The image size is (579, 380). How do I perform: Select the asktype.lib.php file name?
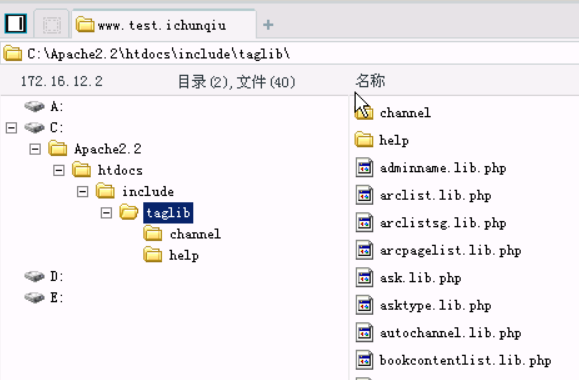435,305
